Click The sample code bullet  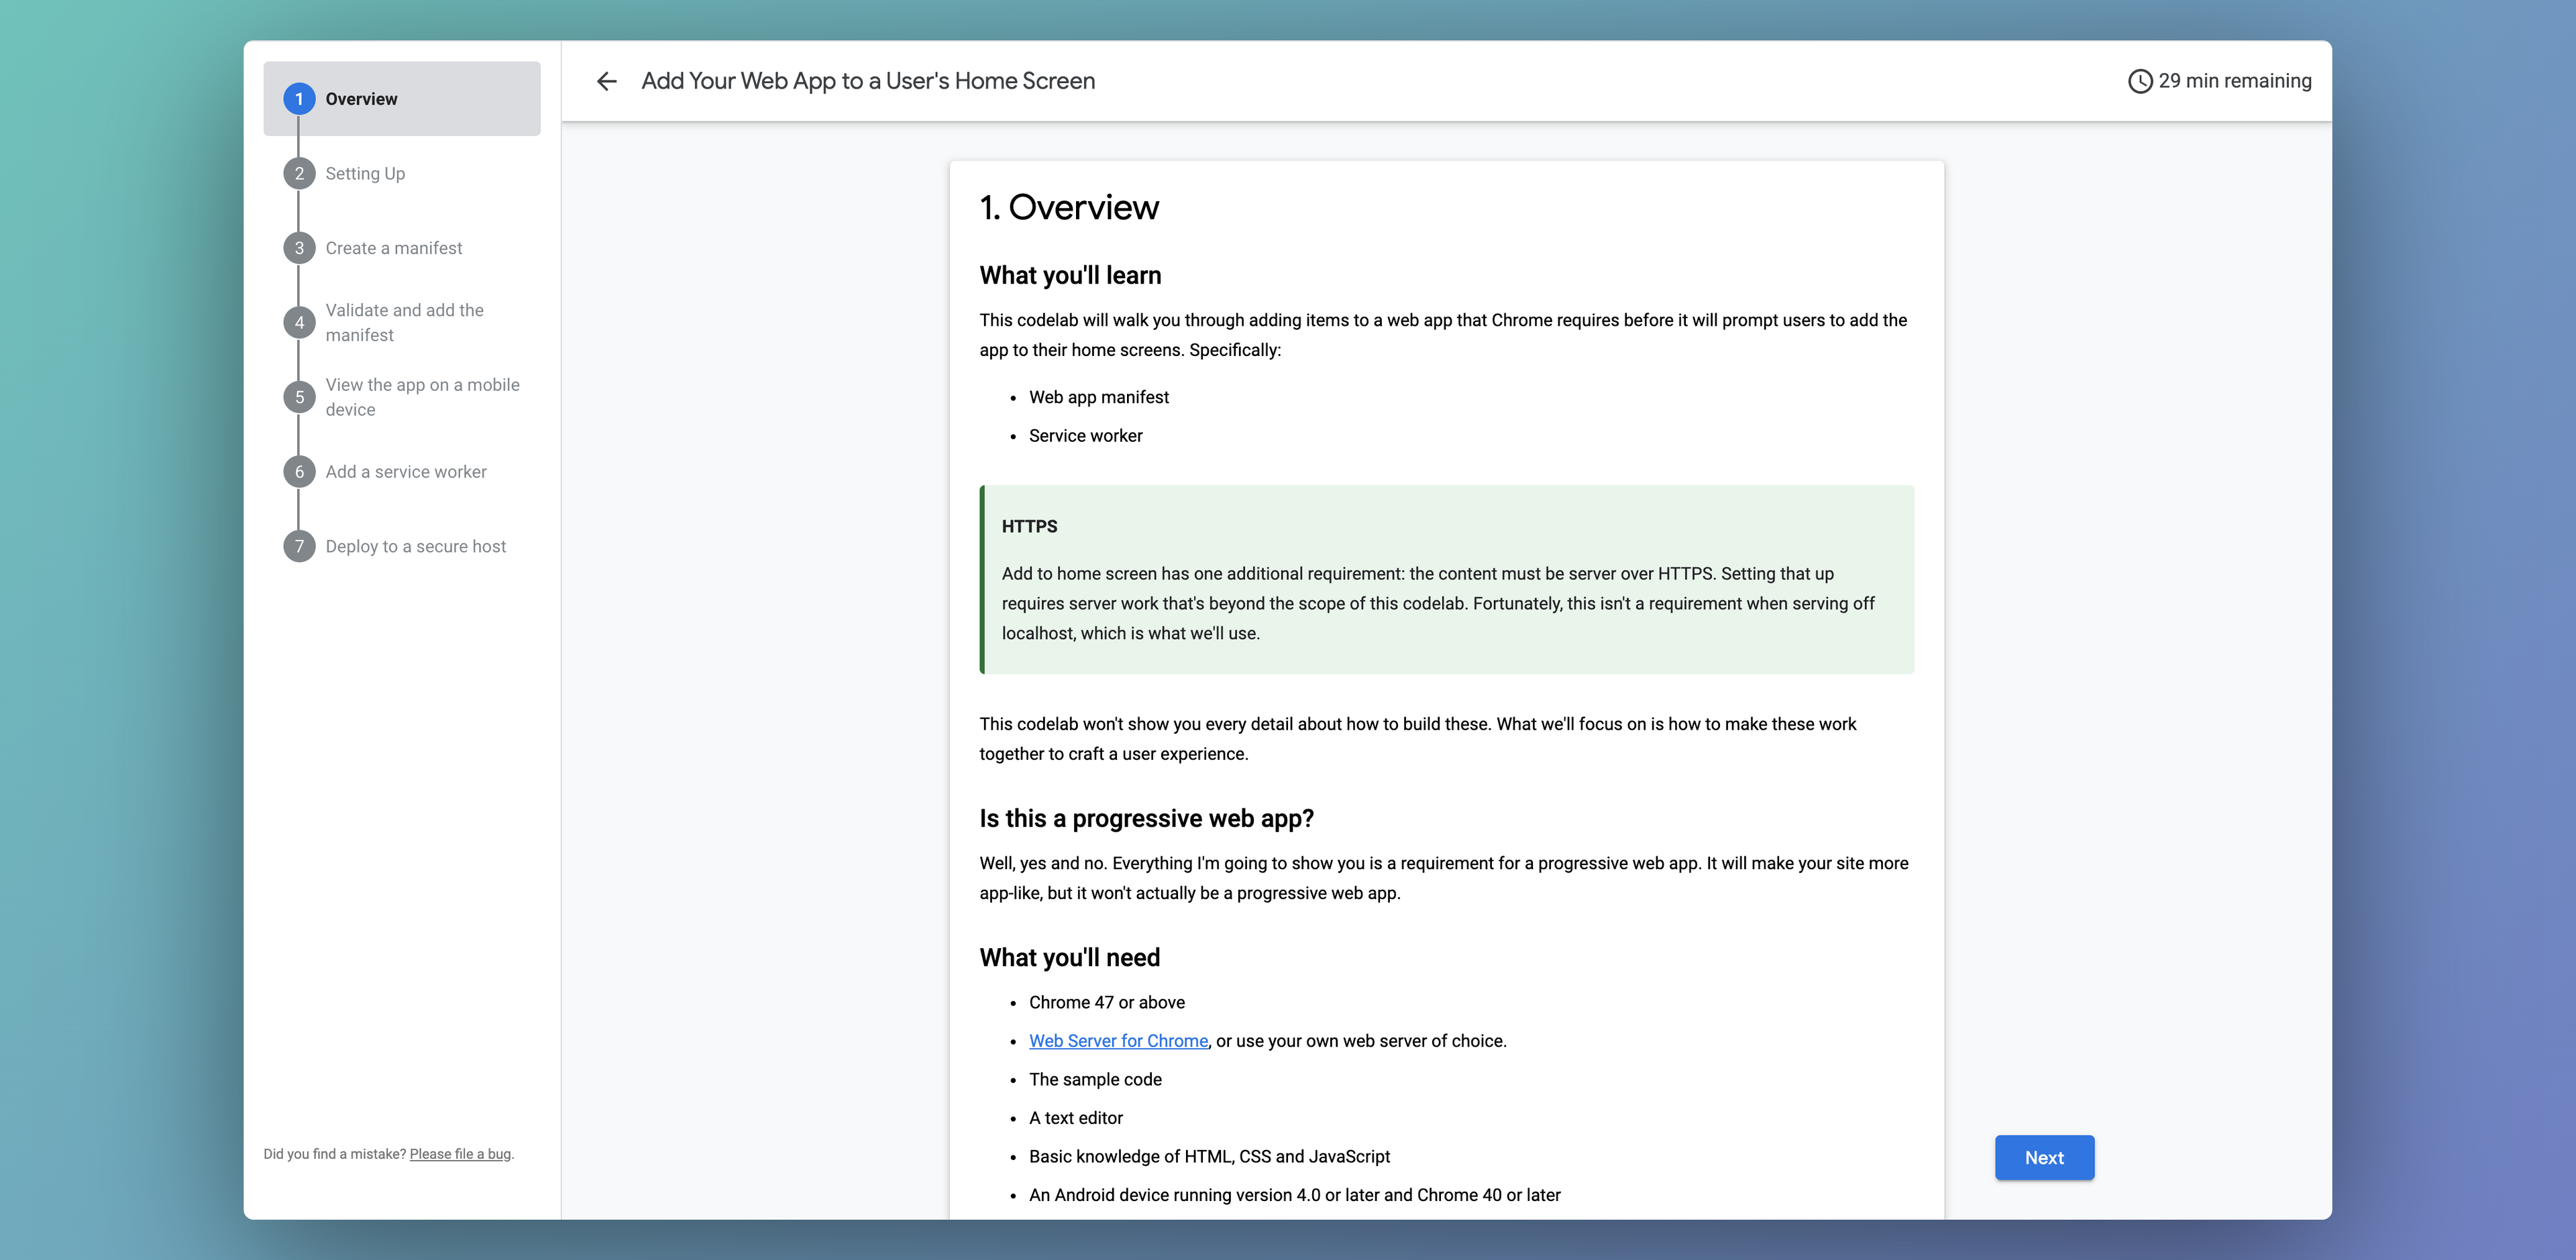pos(1095,1079)
